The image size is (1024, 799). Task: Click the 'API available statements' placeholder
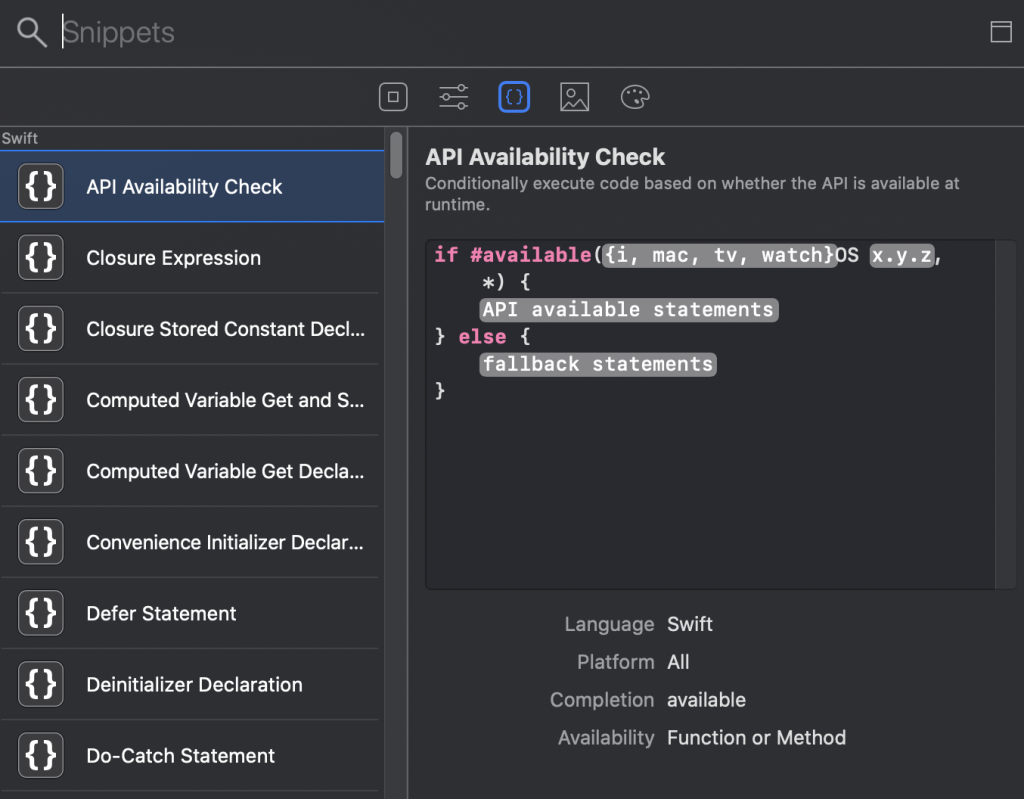tap(628, 310)
